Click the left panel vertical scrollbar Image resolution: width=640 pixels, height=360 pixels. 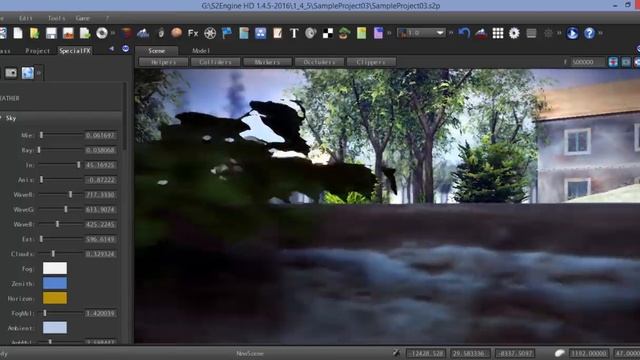pos(125,116)
